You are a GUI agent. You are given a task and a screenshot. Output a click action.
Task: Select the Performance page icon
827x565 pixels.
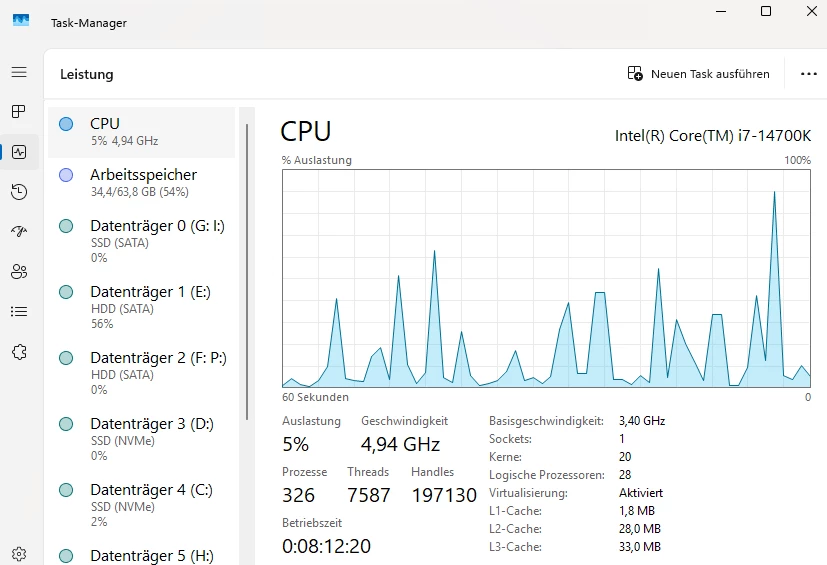tap(19, 152)
